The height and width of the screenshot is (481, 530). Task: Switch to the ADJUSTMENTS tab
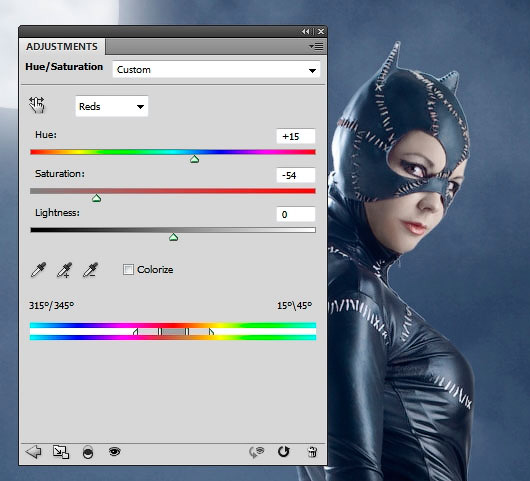[62, 46]
